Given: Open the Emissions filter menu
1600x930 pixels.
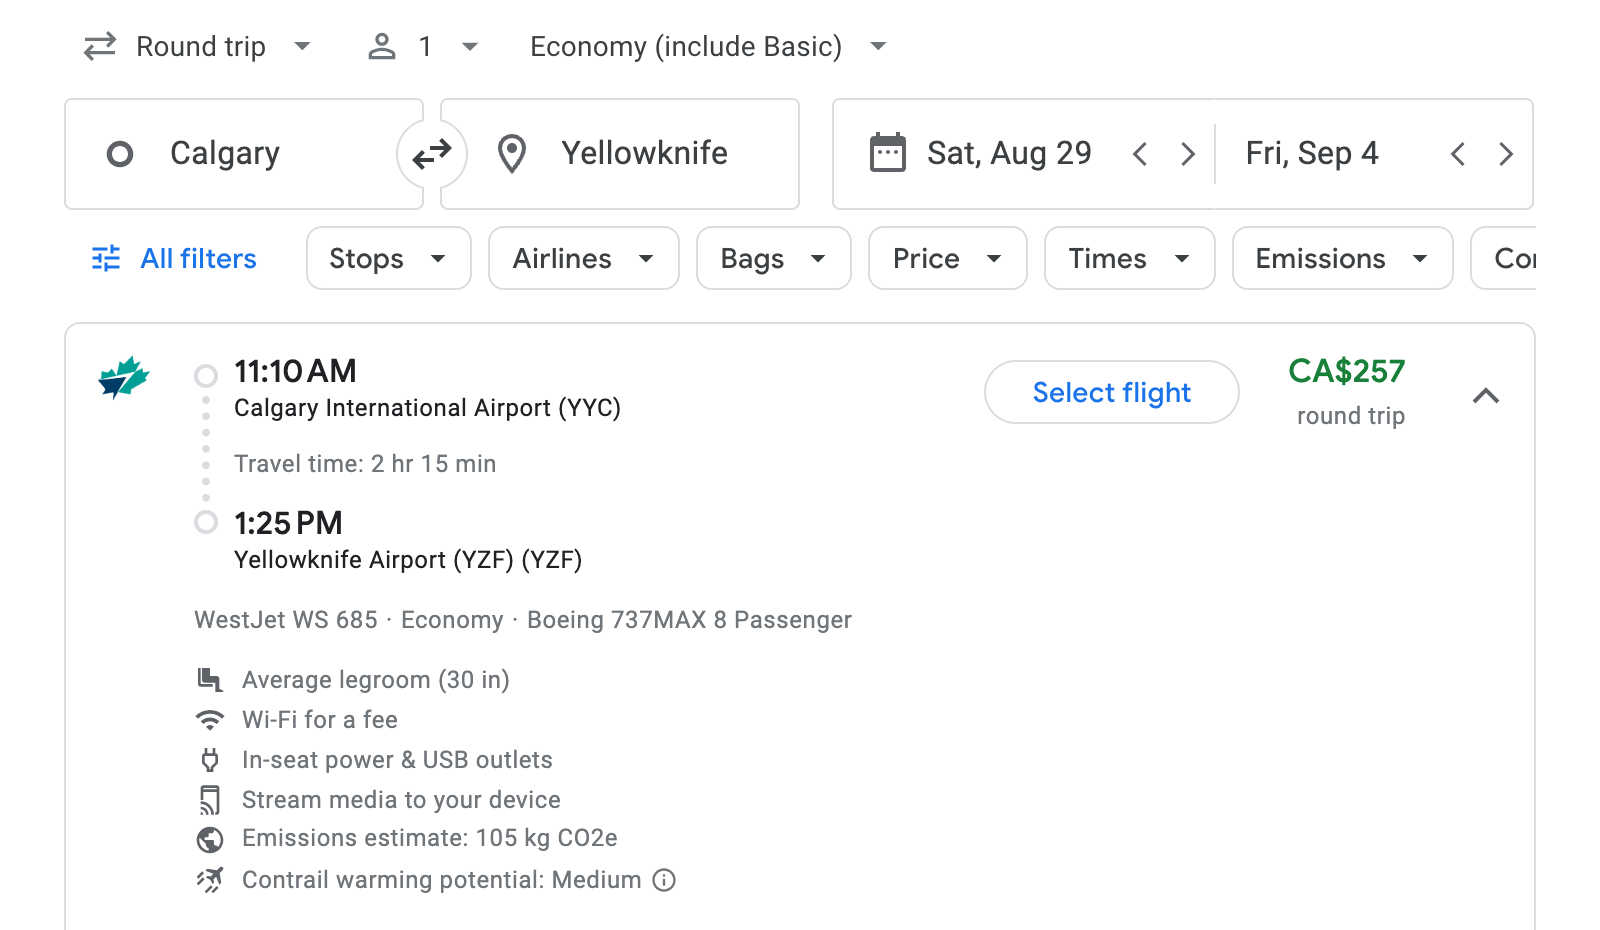Looking at the screenshot, I should point(1341,258).
